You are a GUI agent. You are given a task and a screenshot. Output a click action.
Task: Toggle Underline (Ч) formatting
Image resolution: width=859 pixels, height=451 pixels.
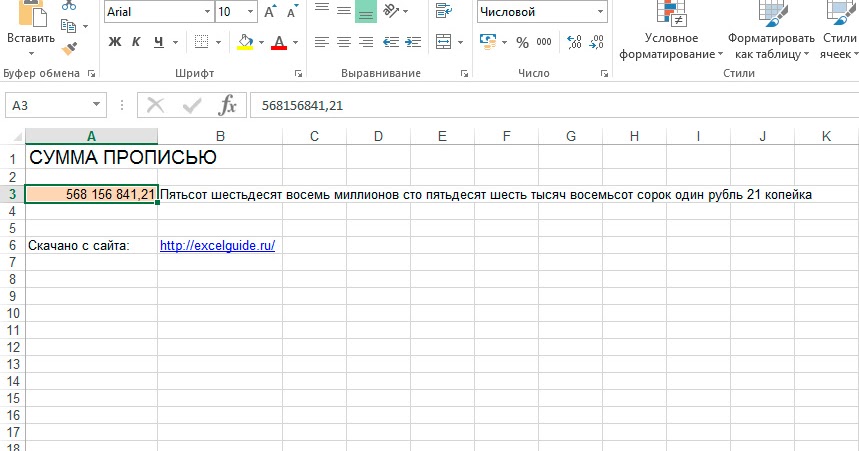[x=159, y=42]
